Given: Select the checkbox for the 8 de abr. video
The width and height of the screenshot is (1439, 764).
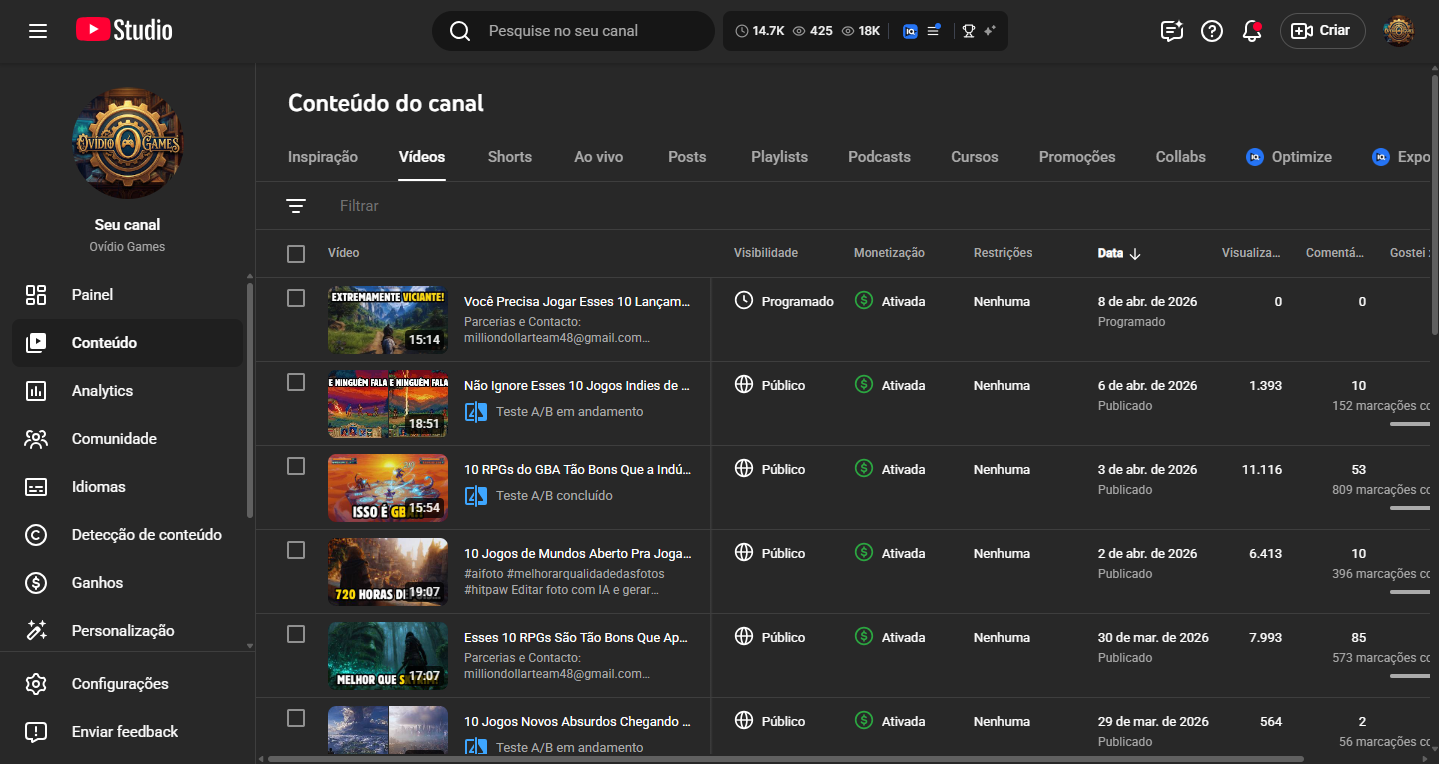Looking at the screenshot, I should [x=296, y=298].
